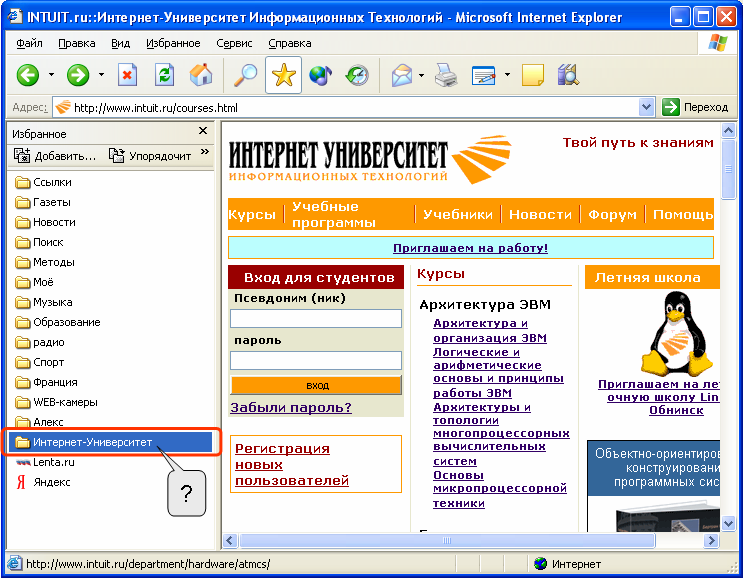Click the Research books toolbar icon

pyautogui.click(x=568, y=75)
